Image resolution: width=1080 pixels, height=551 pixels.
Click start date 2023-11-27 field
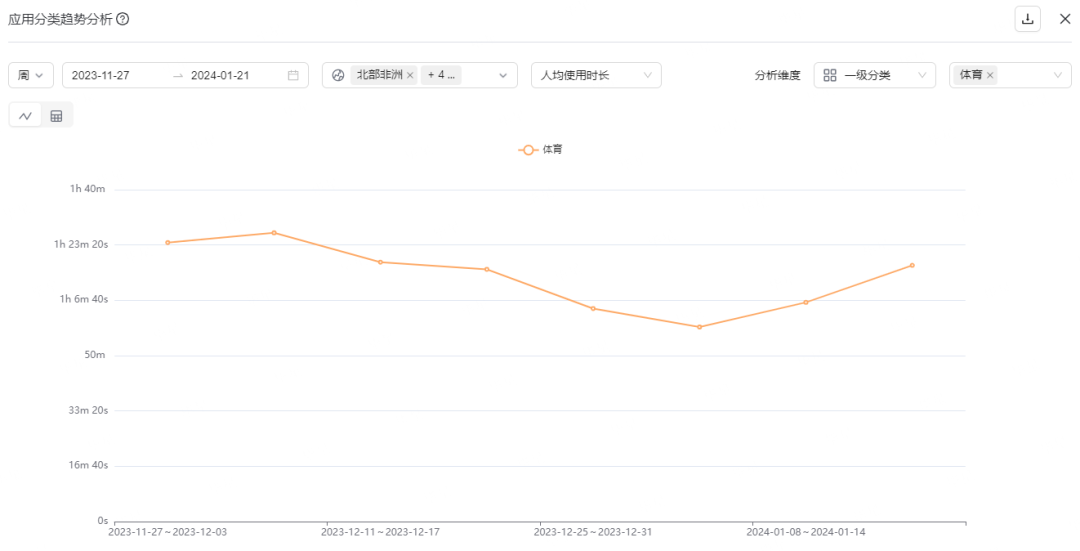click(x=101, y=75)
